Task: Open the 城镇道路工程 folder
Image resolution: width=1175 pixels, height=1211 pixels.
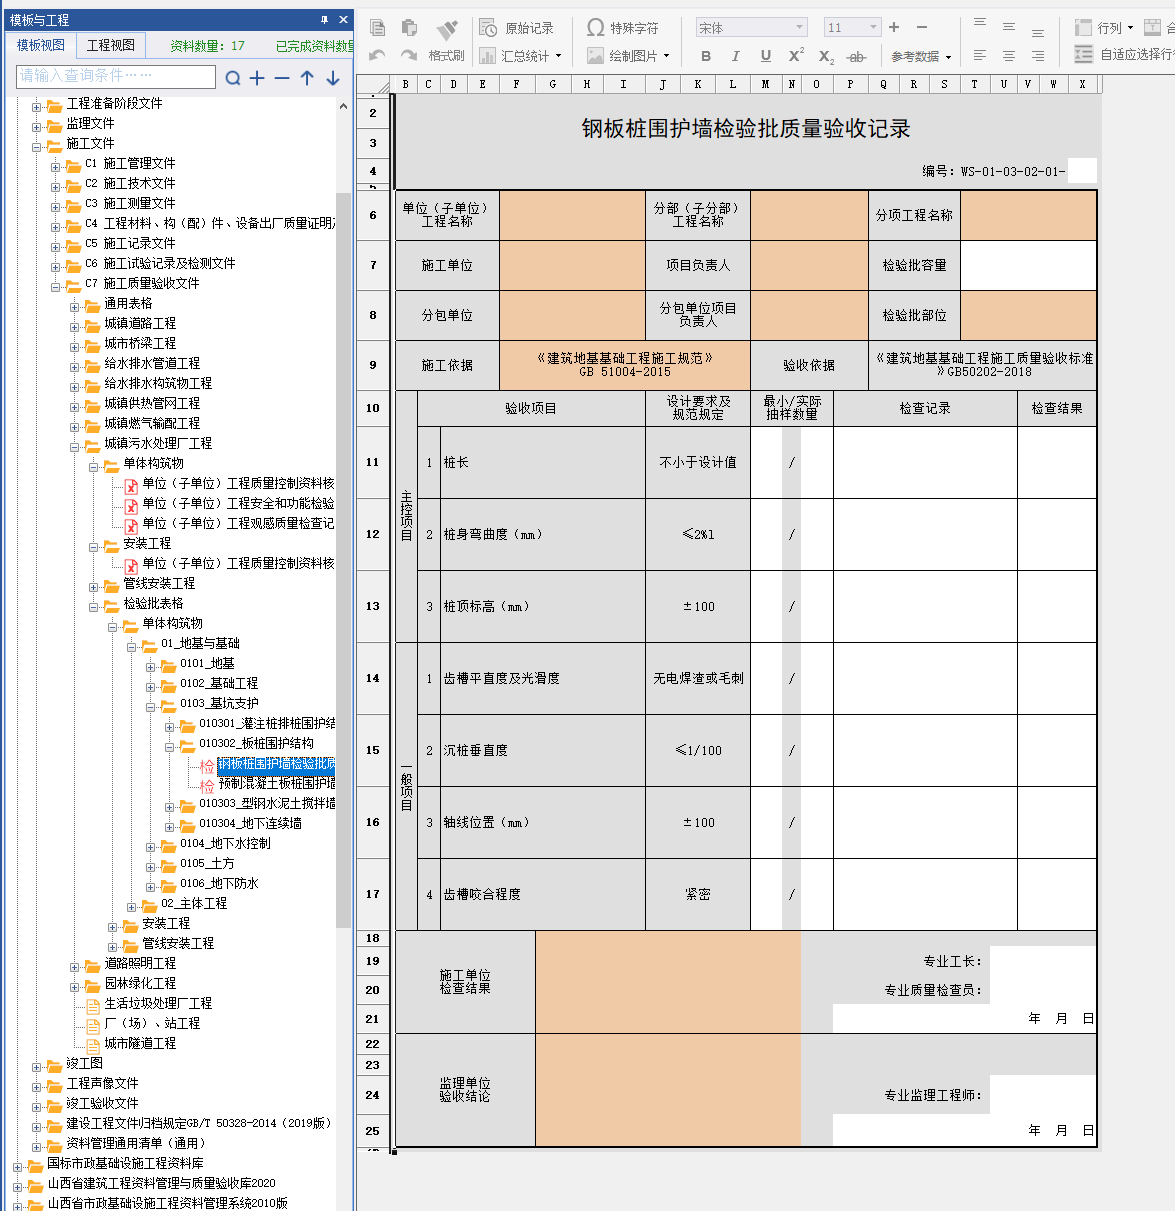Action: pyautogui.click(x=140, y=323)
